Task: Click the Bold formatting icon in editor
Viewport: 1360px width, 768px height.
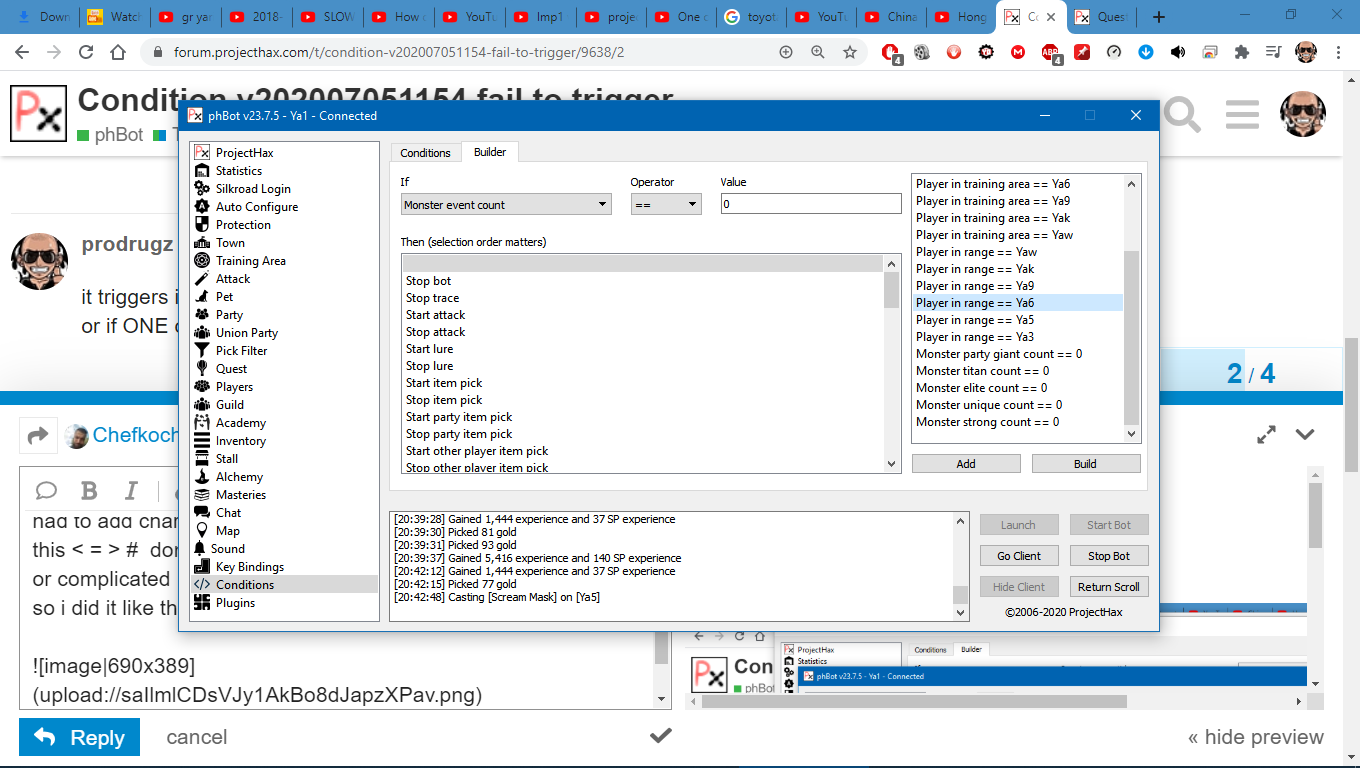Action: tap(89, 490)
